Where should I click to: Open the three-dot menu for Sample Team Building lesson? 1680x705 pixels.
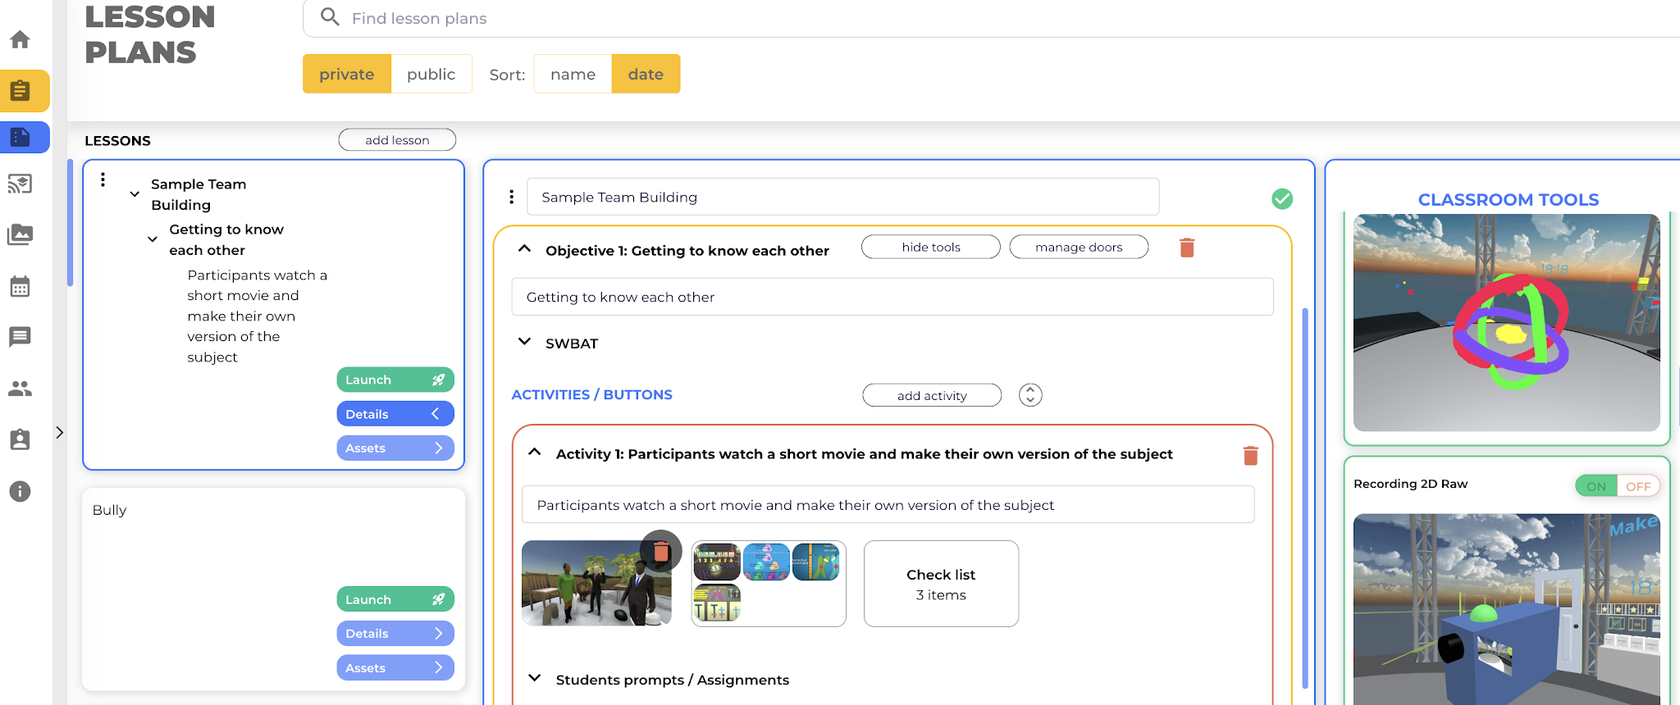pos(103,180)
